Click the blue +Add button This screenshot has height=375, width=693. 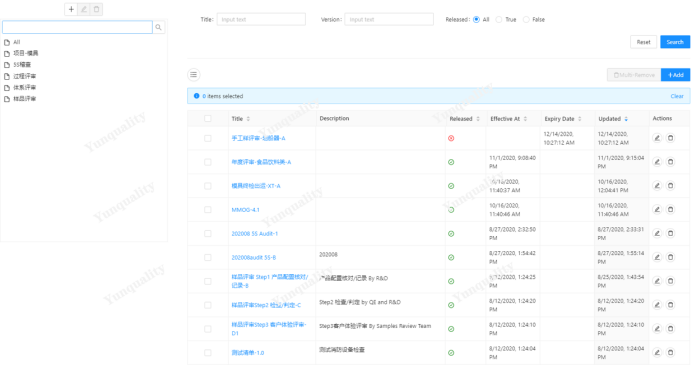[x=676, y=75]
